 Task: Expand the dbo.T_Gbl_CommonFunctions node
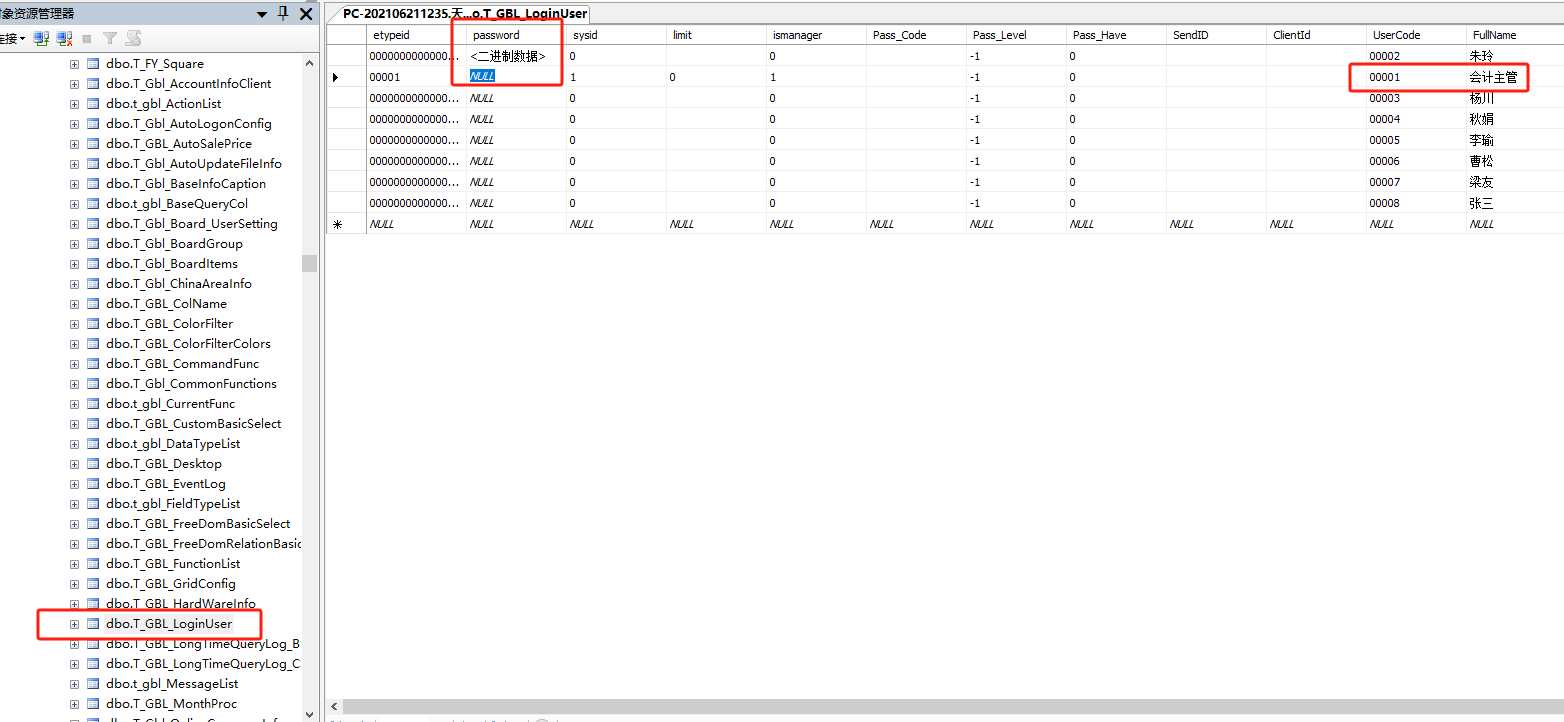74,384
